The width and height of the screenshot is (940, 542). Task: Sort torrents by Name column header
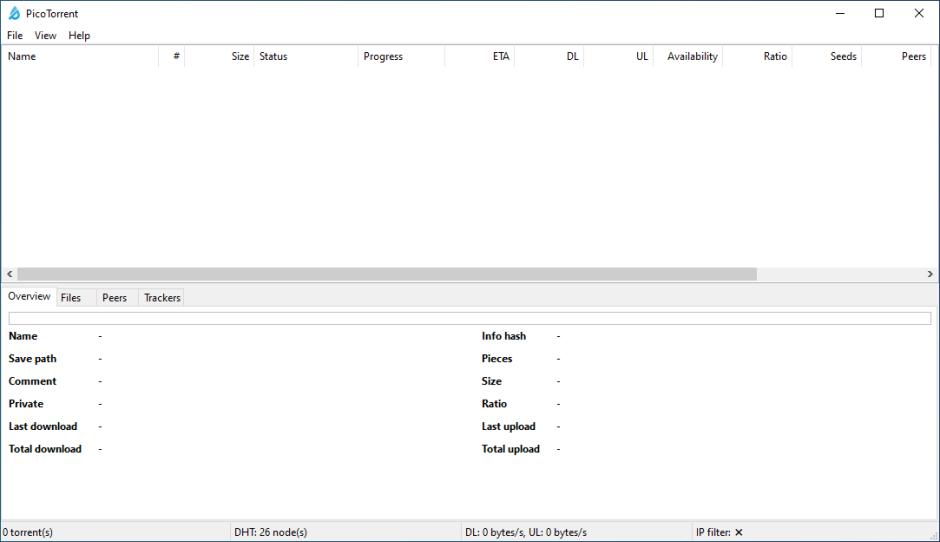click(x=80, y=57)
